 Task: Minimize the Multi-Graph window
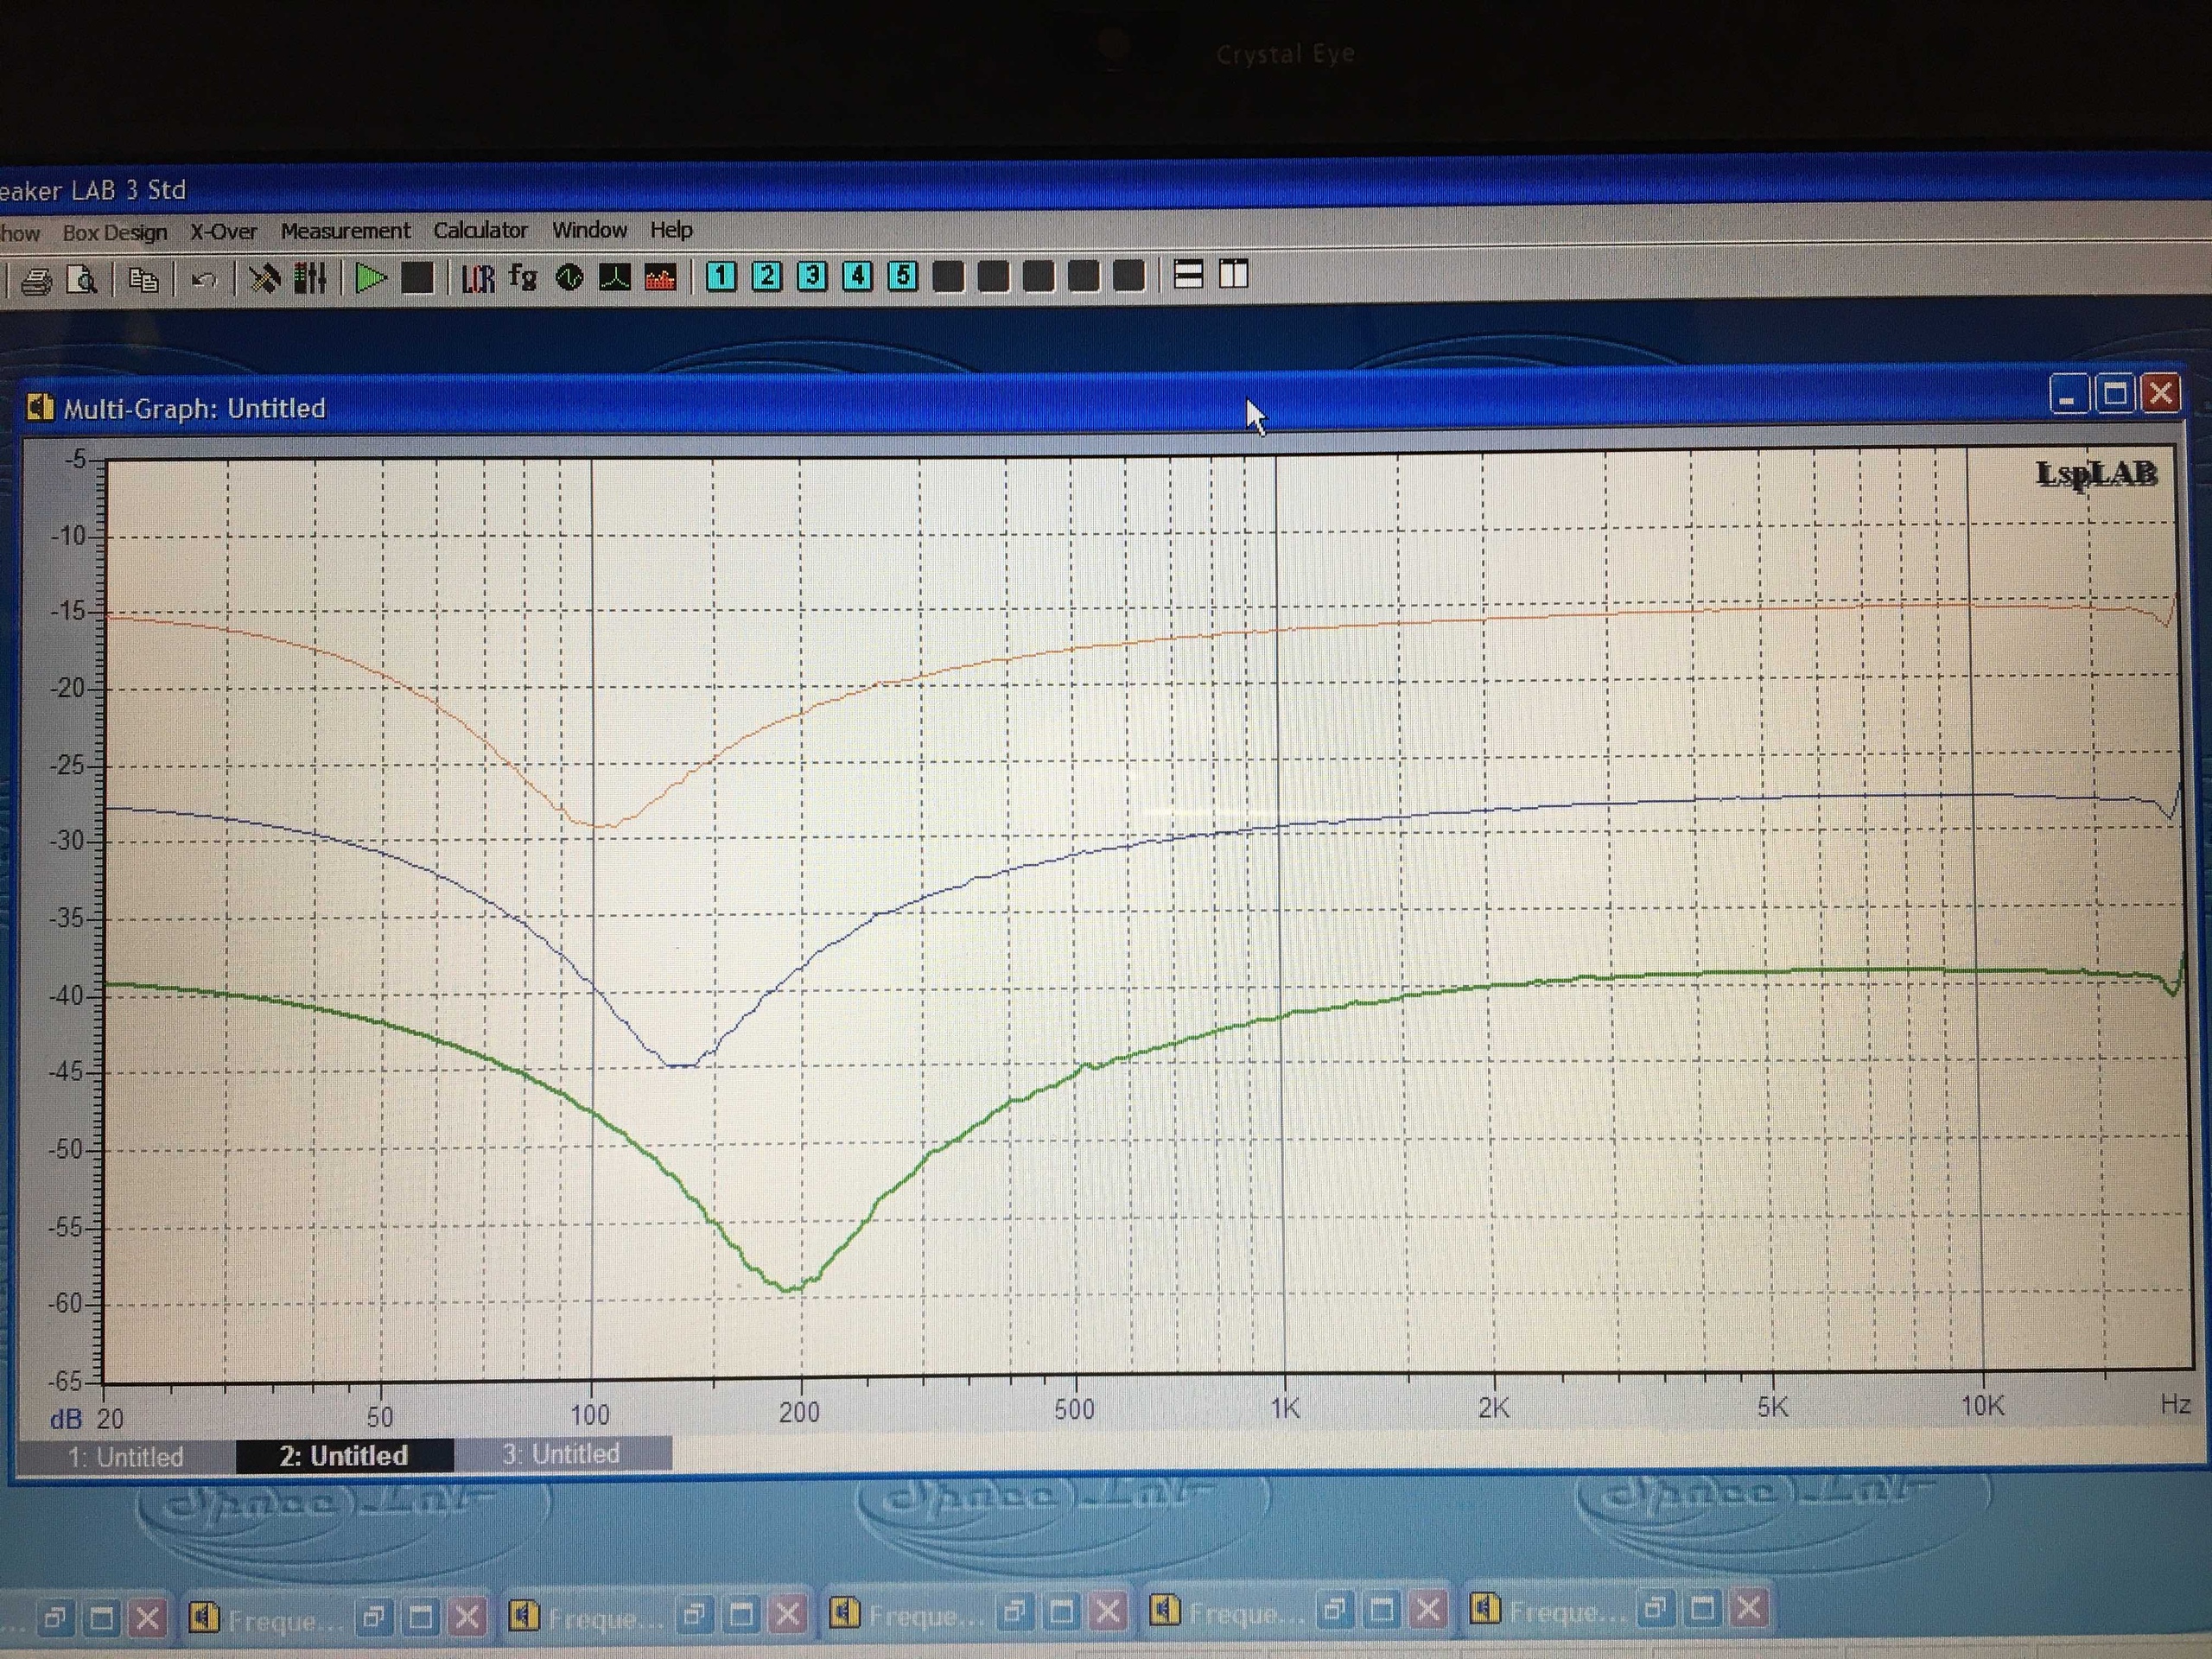point(2068,394)
